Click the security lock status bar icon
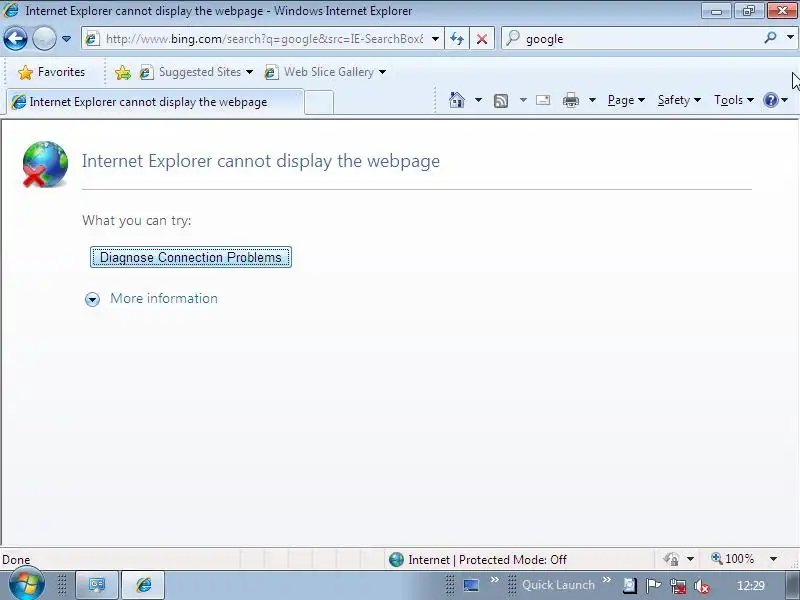Screen dimensions: 800x600 [x=671, y=559]
